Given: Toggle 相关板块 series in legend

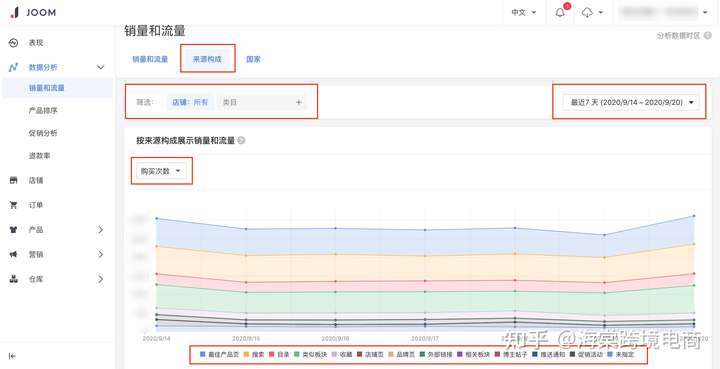Looking at the screenshot, I should [x=472, y=354].
